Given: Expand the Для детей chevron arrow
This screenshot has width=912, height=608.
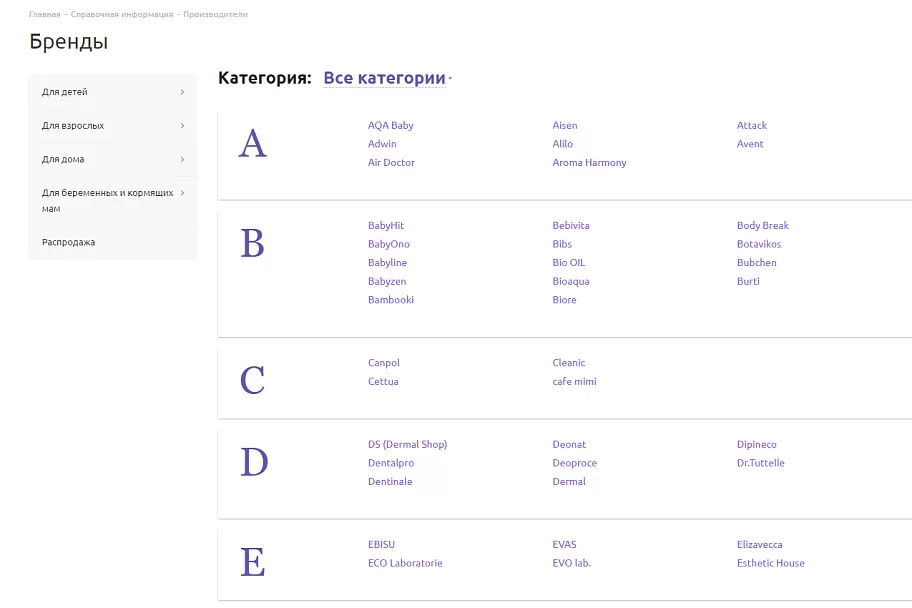Looking at the screenshot, I should 182,92.
